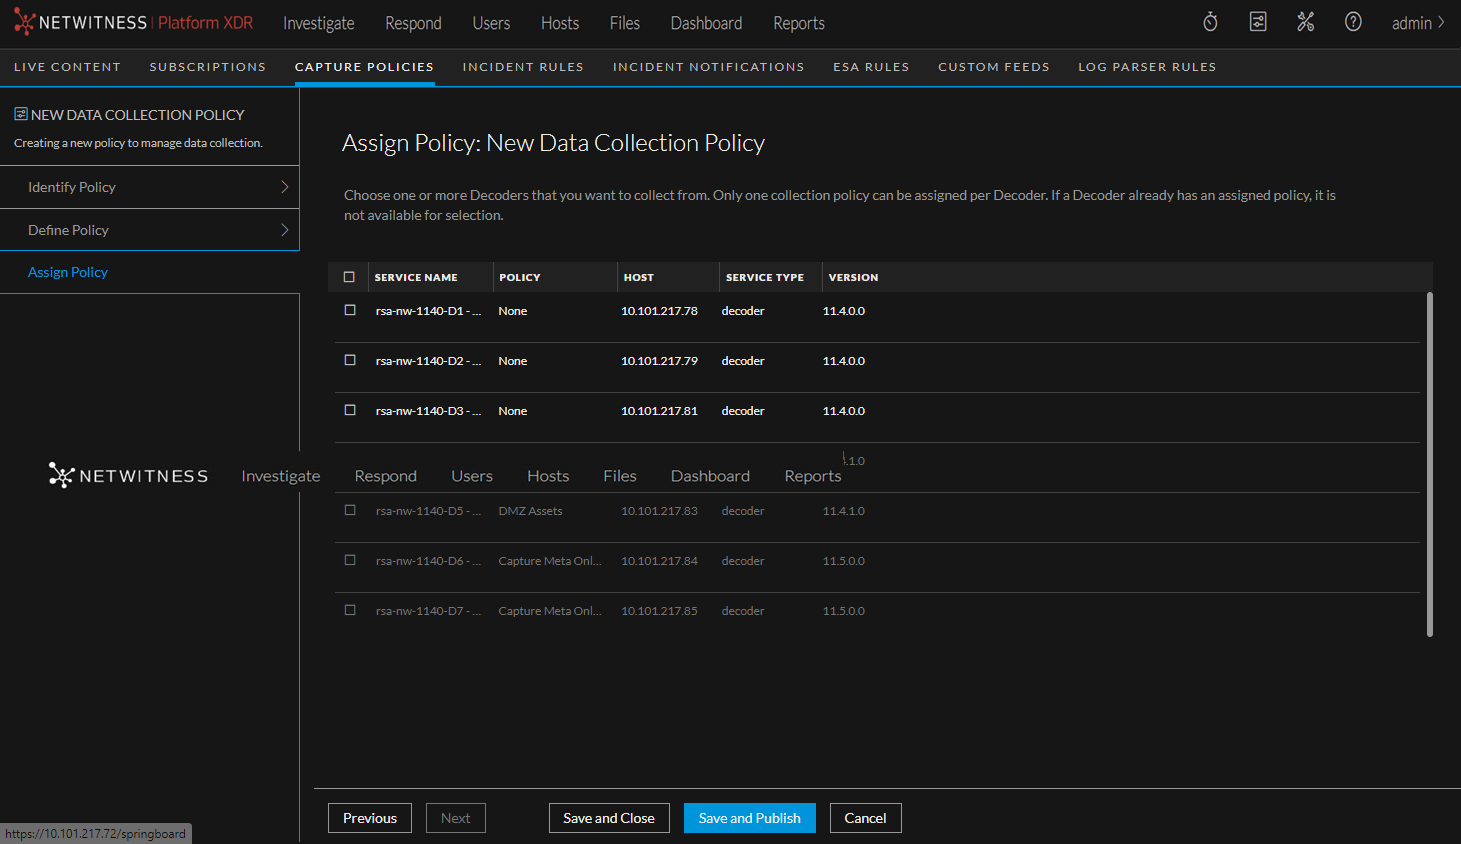Check the rsa-nw-1140-D2 decoder row checkbox
The height and width of the screenshot is (844, 1461).
tap(350, 360)
